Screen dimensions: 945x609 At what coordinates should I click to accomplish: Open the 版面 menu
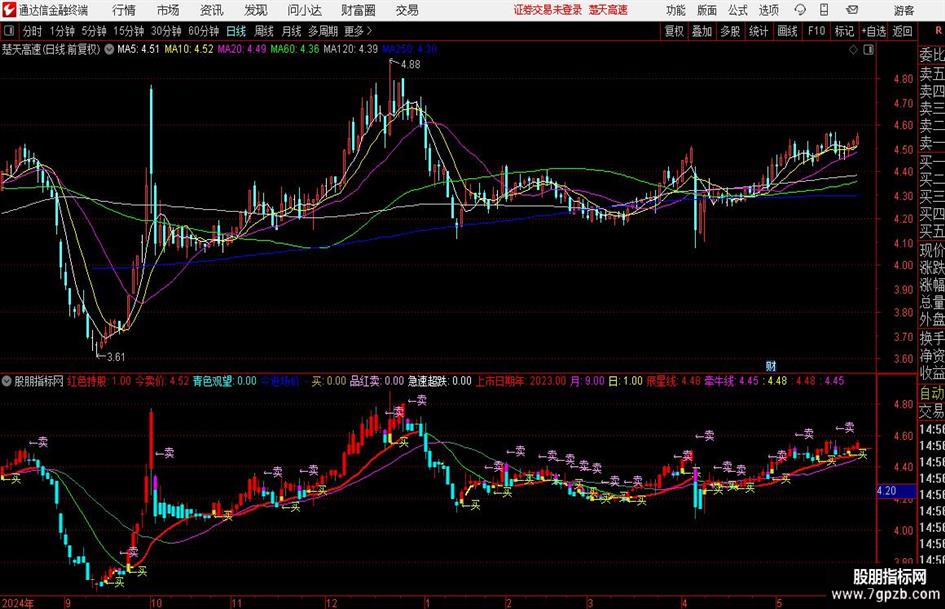[707, 10]
